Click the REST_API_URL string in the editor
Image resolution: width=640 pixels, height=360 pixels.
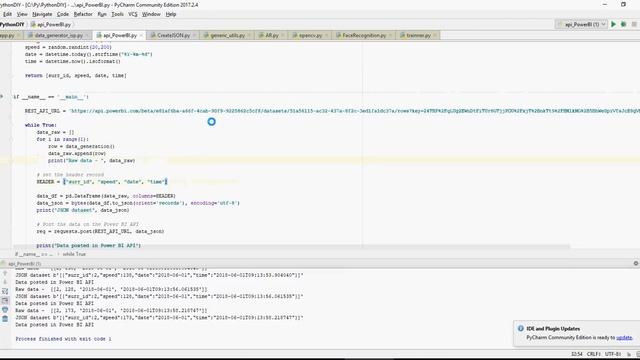tap(354, 111)
